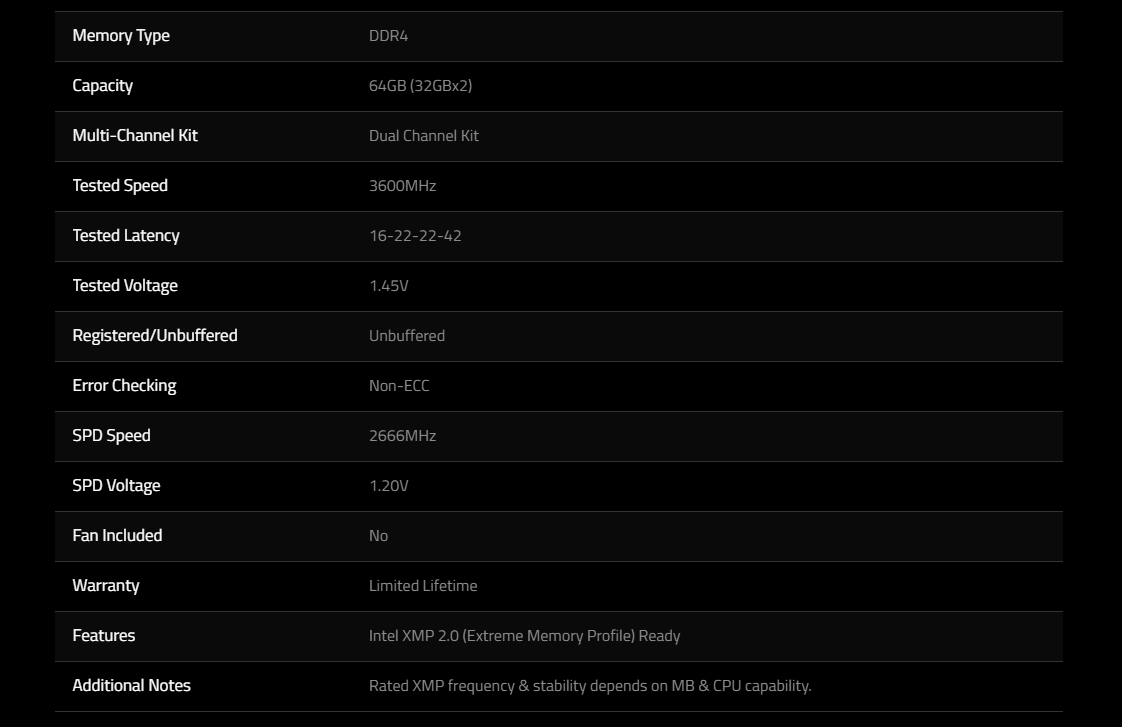
Task: Click the 3600MHz tested speed value
Action: click(402, 185)
